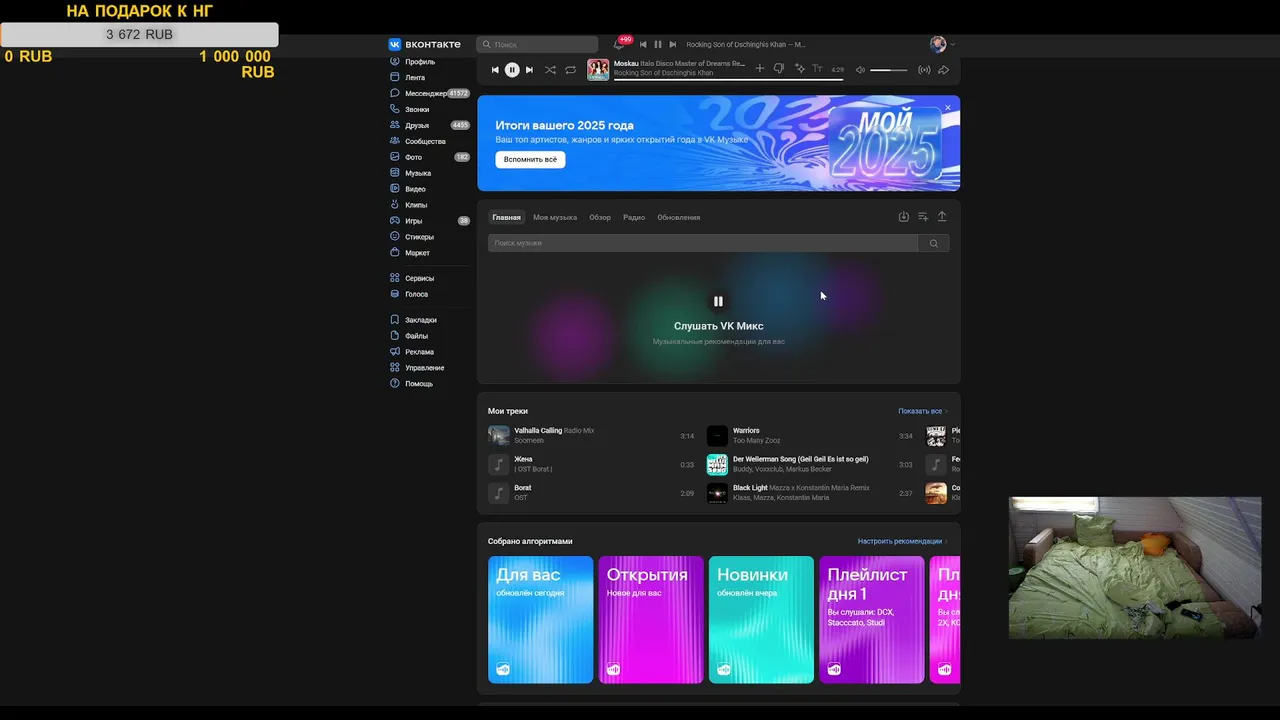This screenshot has height=720, width=1280.
Task: Open Клипы in the sidebar
Action: tap(416, 205)
